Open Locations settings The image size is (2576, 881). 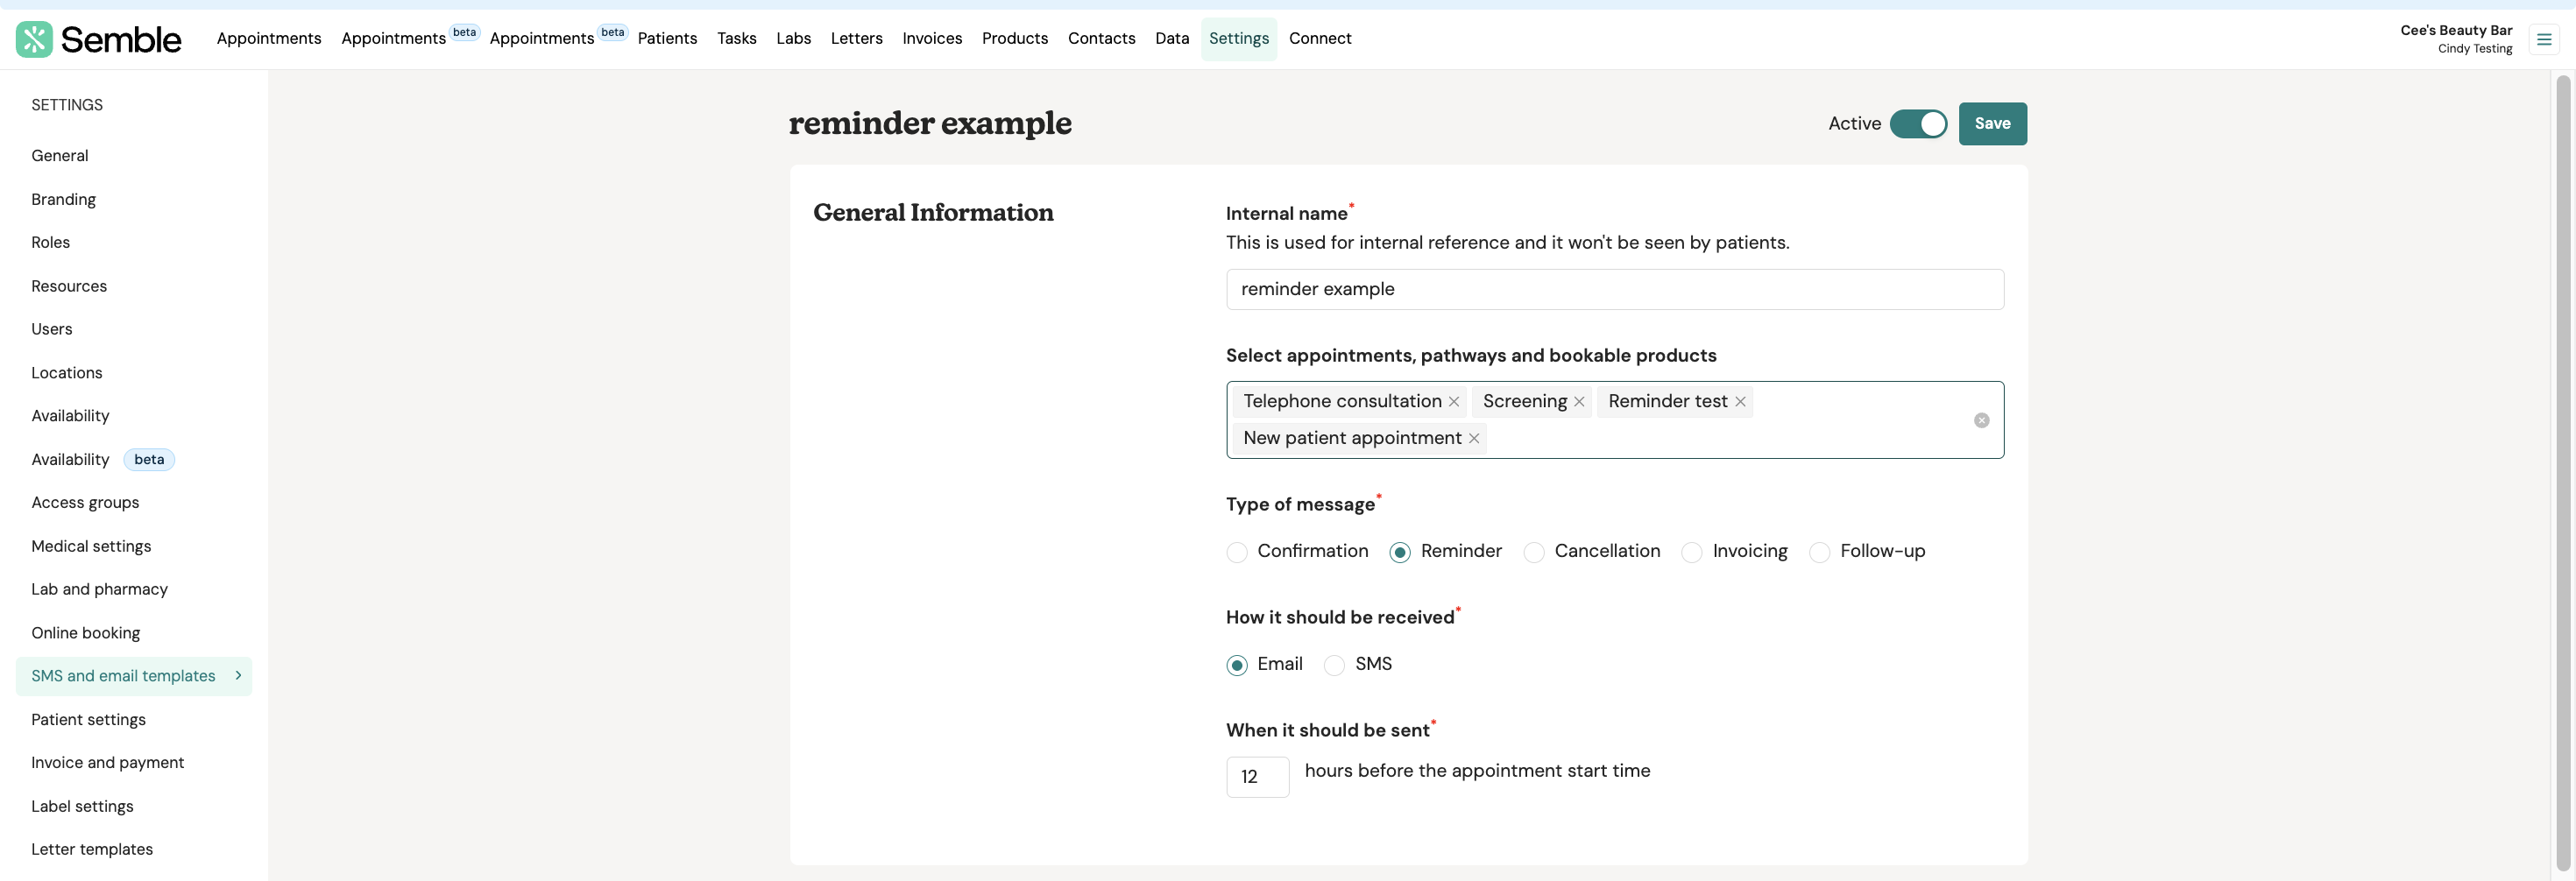(x=67, y=373)
